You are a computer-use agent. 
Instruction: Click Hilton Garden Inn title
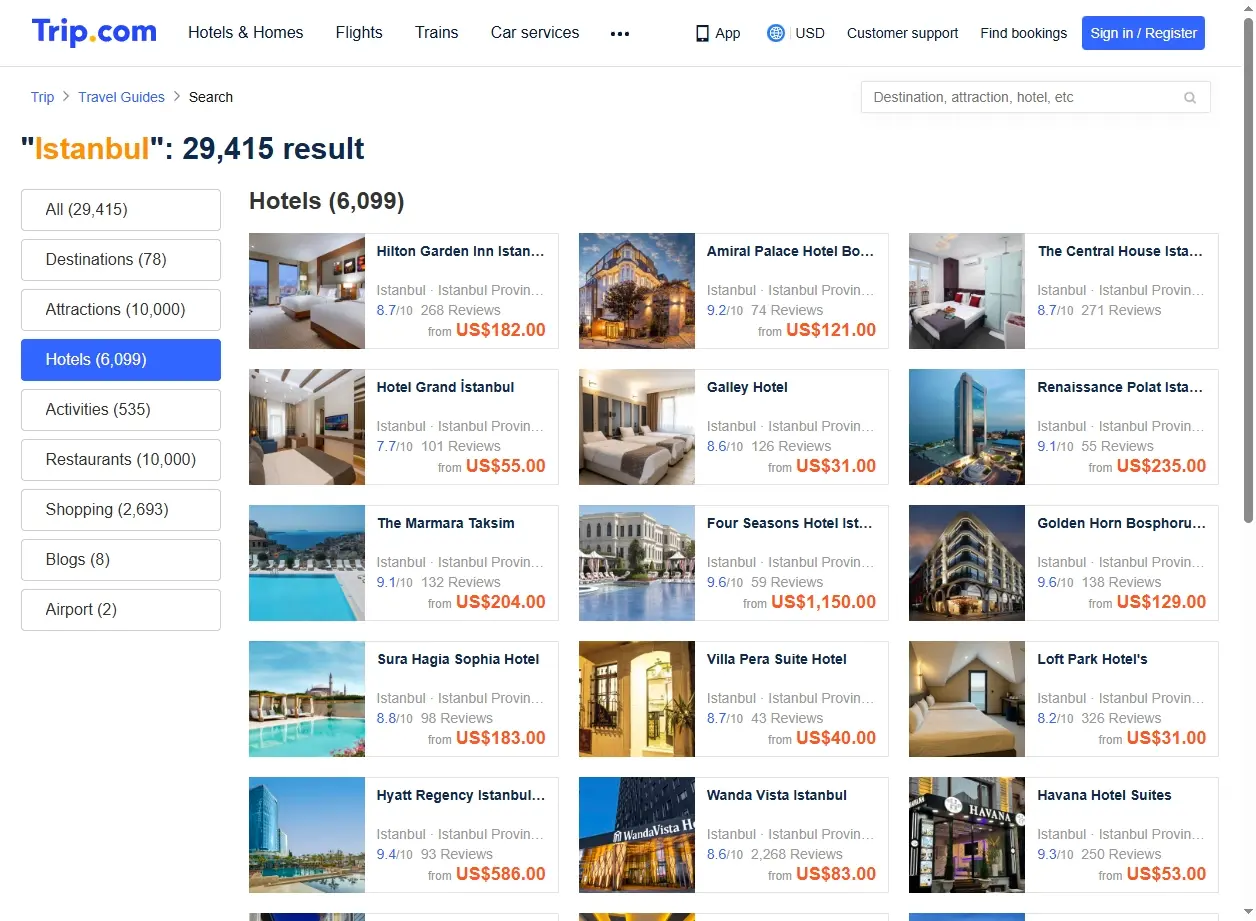coord(461,252)
